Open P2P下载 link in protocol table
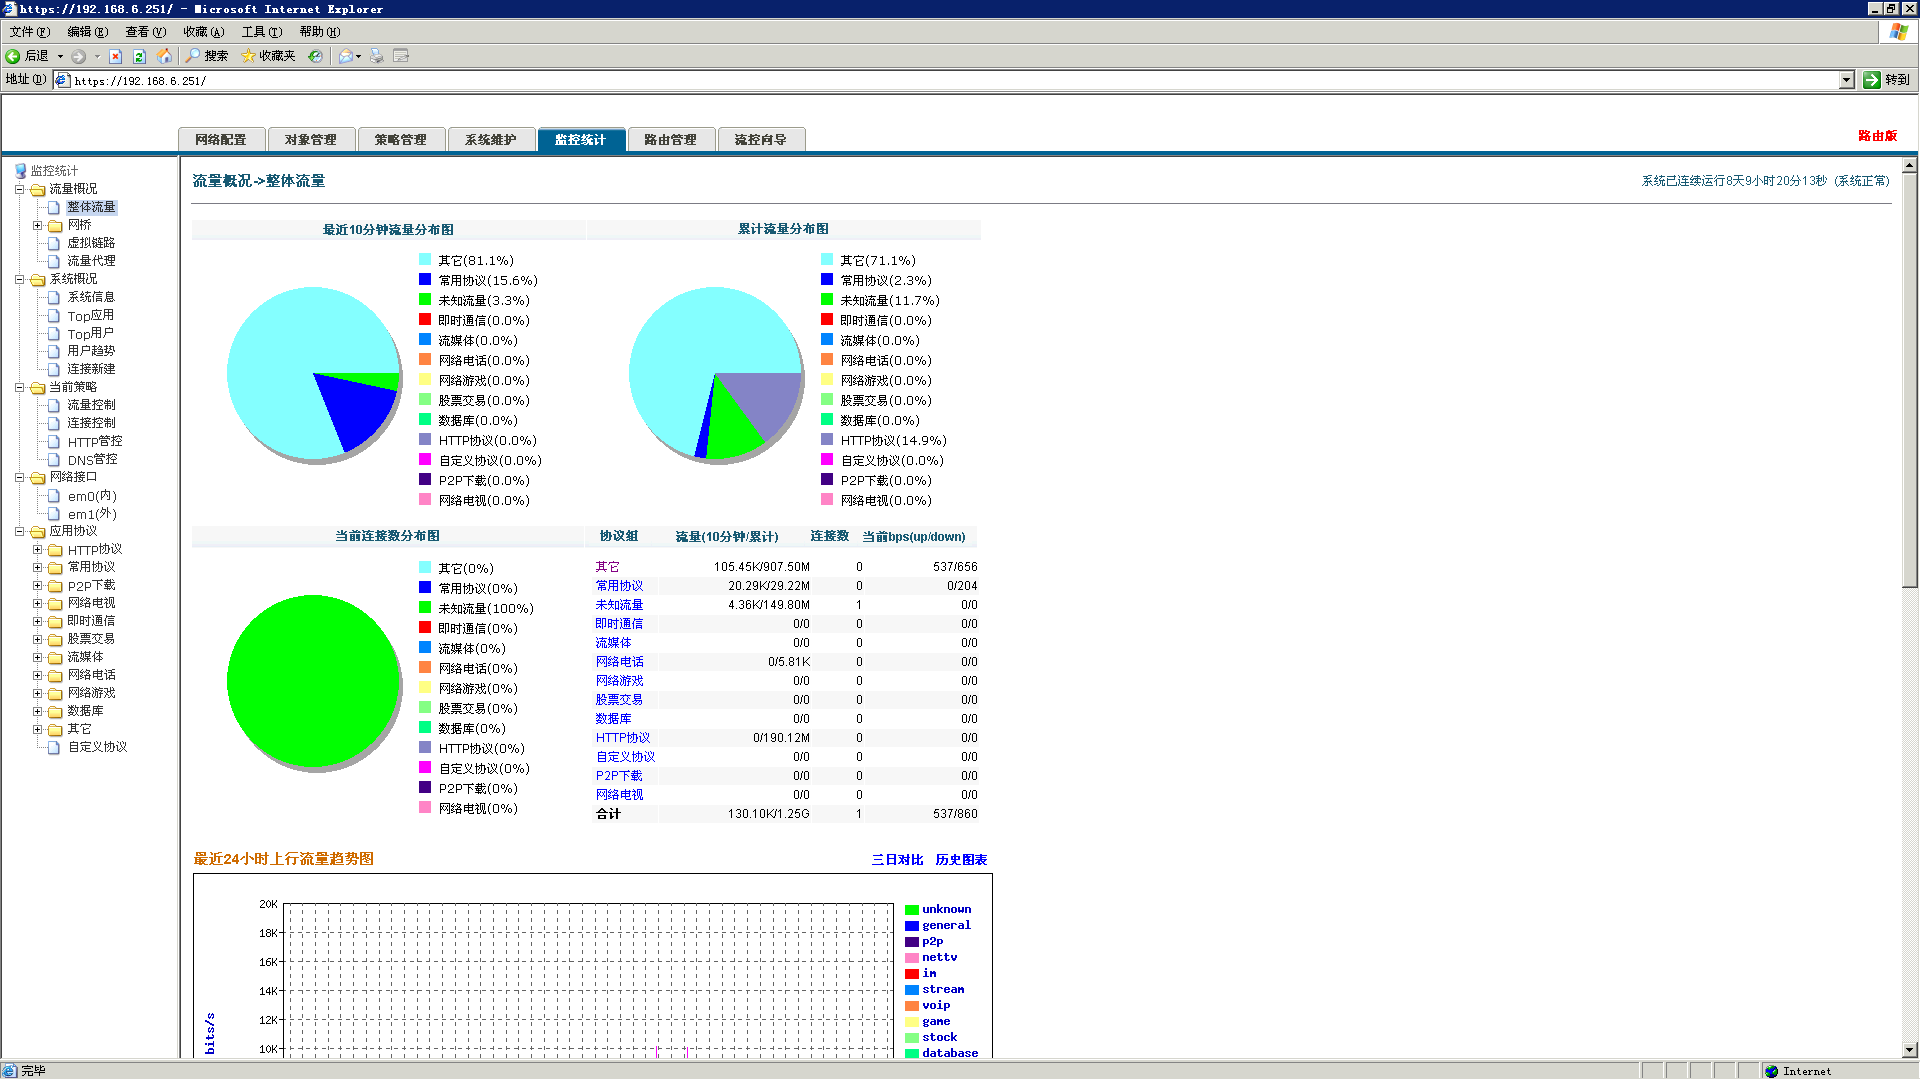The image size is (1920, 1080). click(619, 776)
